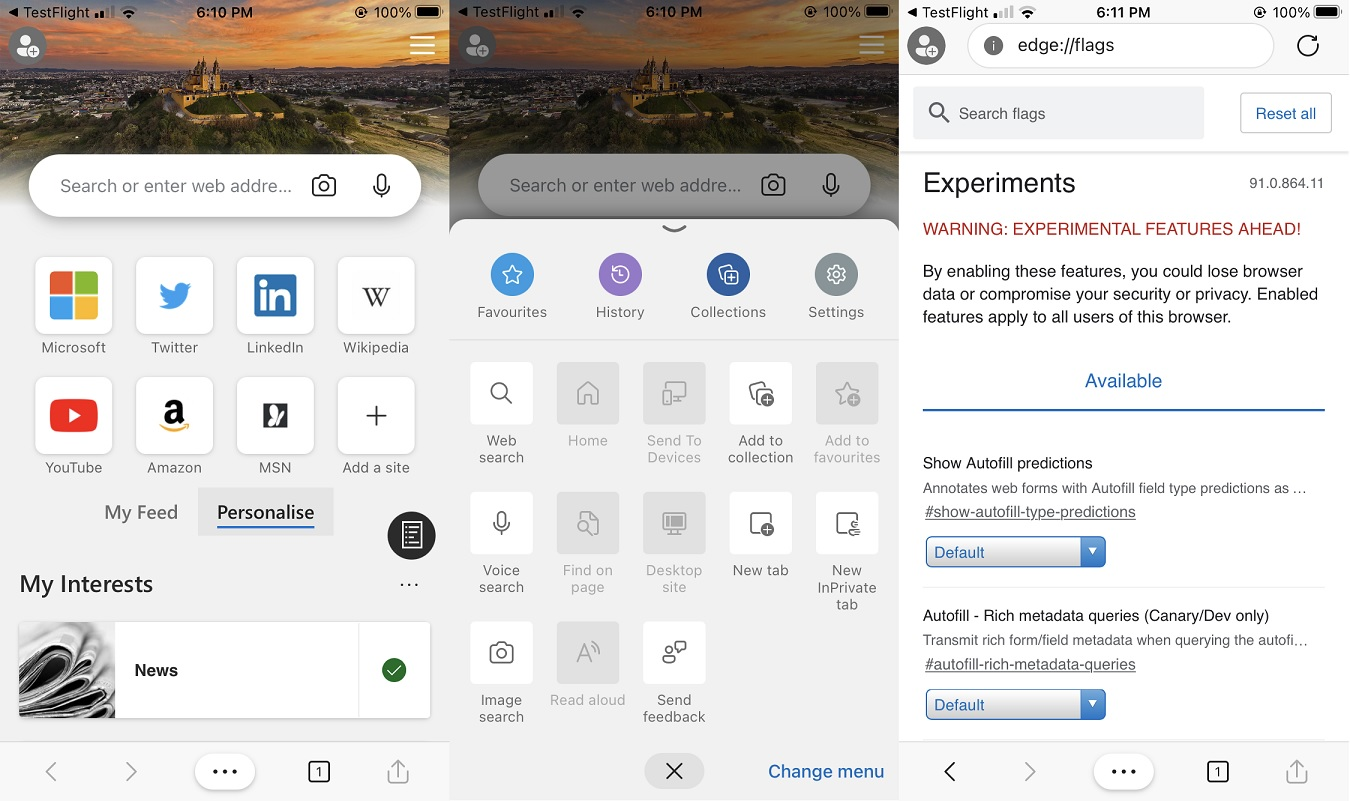Image resolution: width=1350 pixels, height=801 pixels.
Task: Tap the Change menu link
Action: pos(826,771)
